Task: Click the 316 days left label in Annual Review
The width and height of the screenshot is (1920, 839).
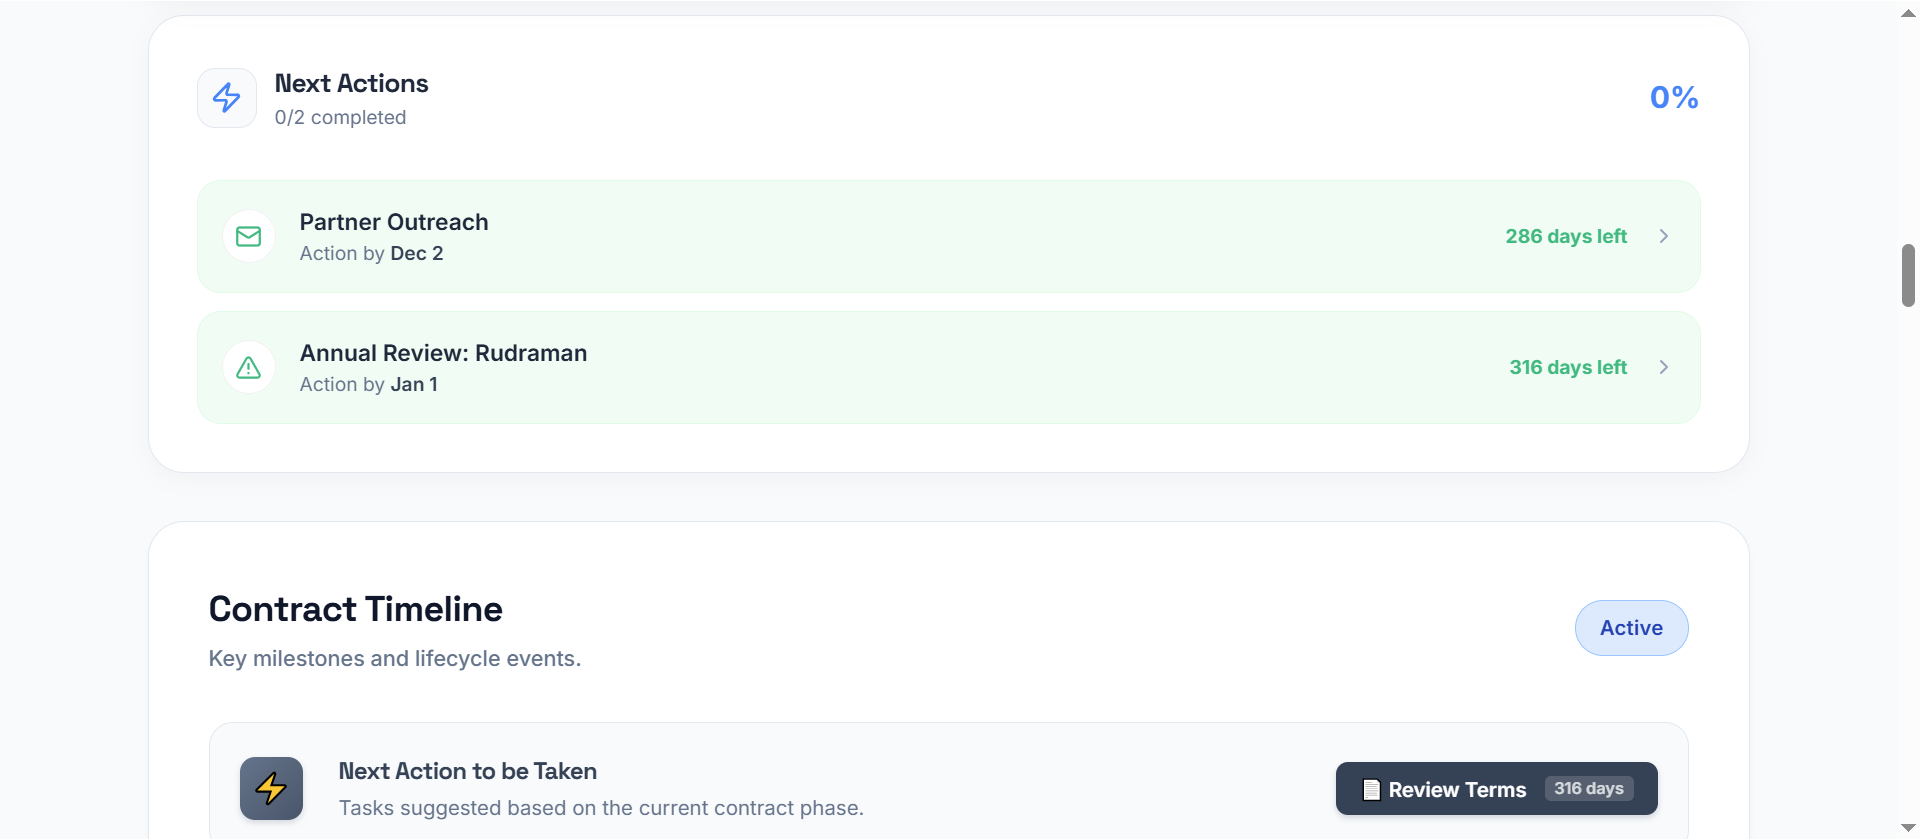Action: pos(1568,367)
